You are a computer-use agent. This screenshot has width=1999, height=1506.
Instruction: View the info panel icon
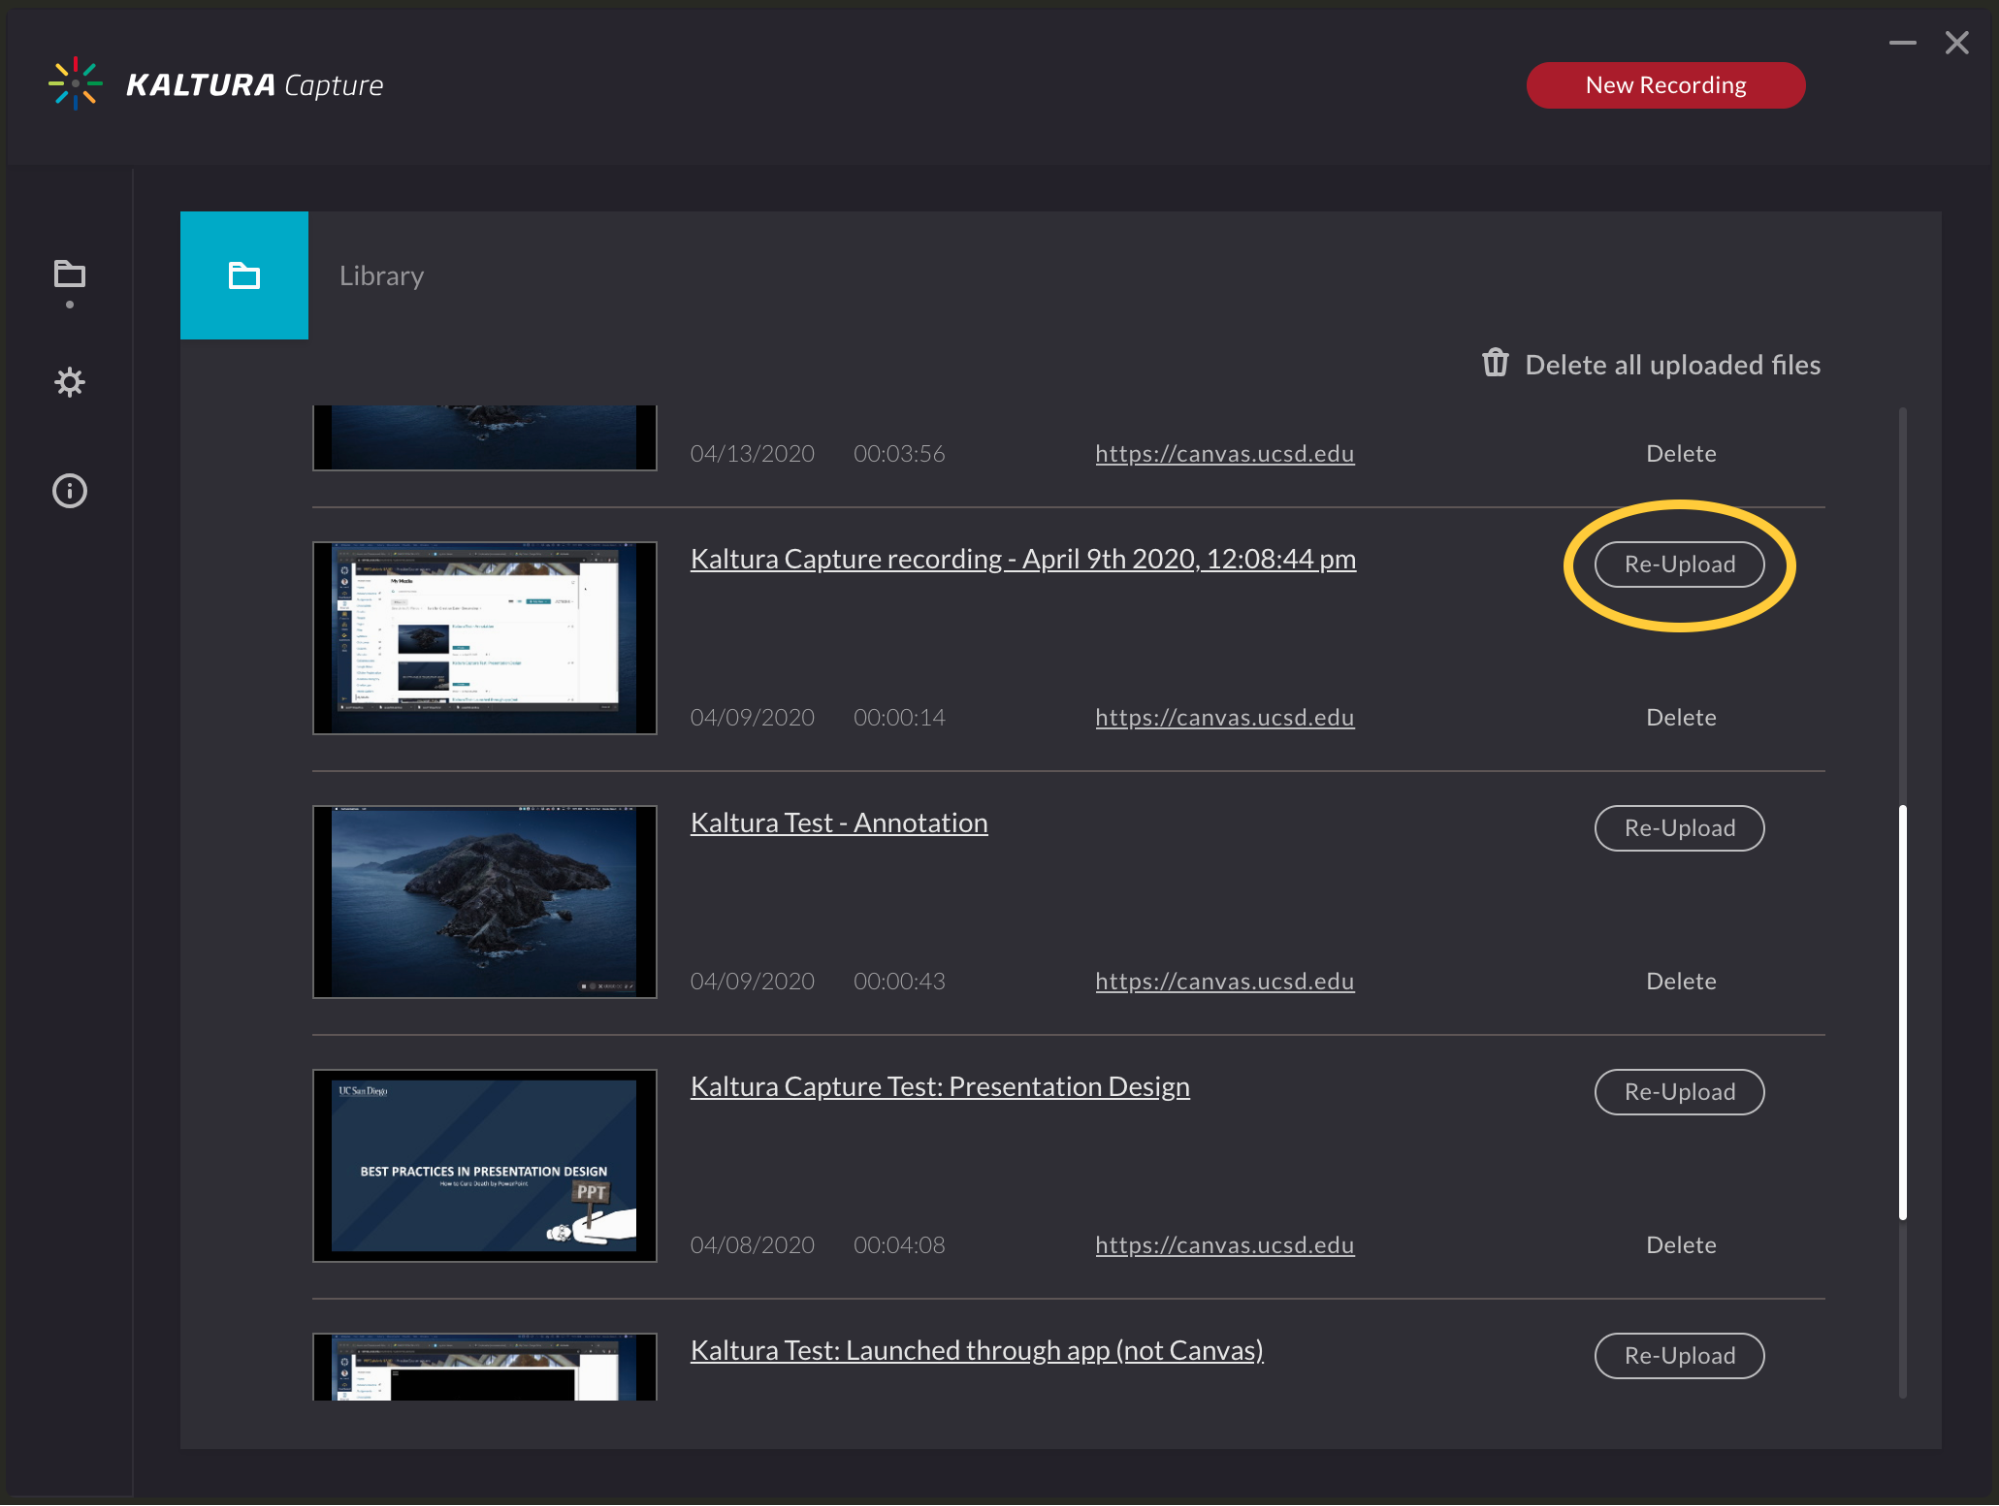(x=70, y=490)
